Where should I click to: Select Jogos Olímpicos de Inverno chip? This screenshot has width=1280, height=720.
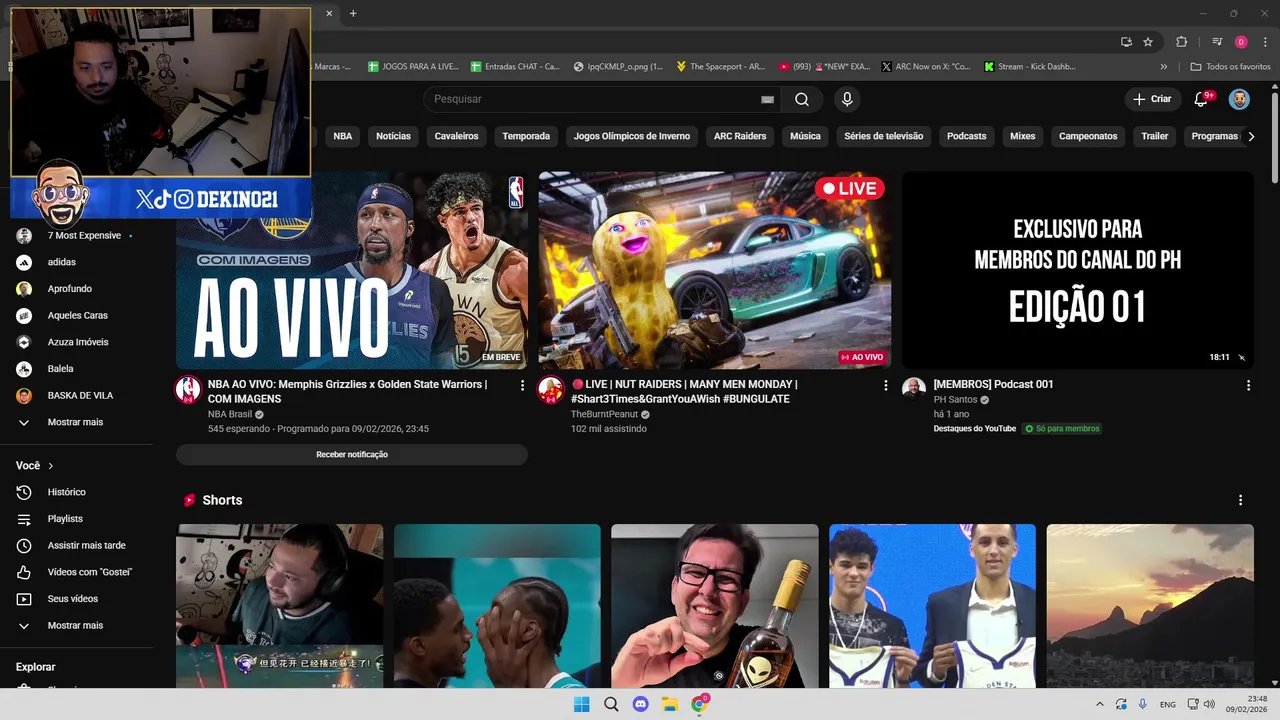[x=632, y=136]
